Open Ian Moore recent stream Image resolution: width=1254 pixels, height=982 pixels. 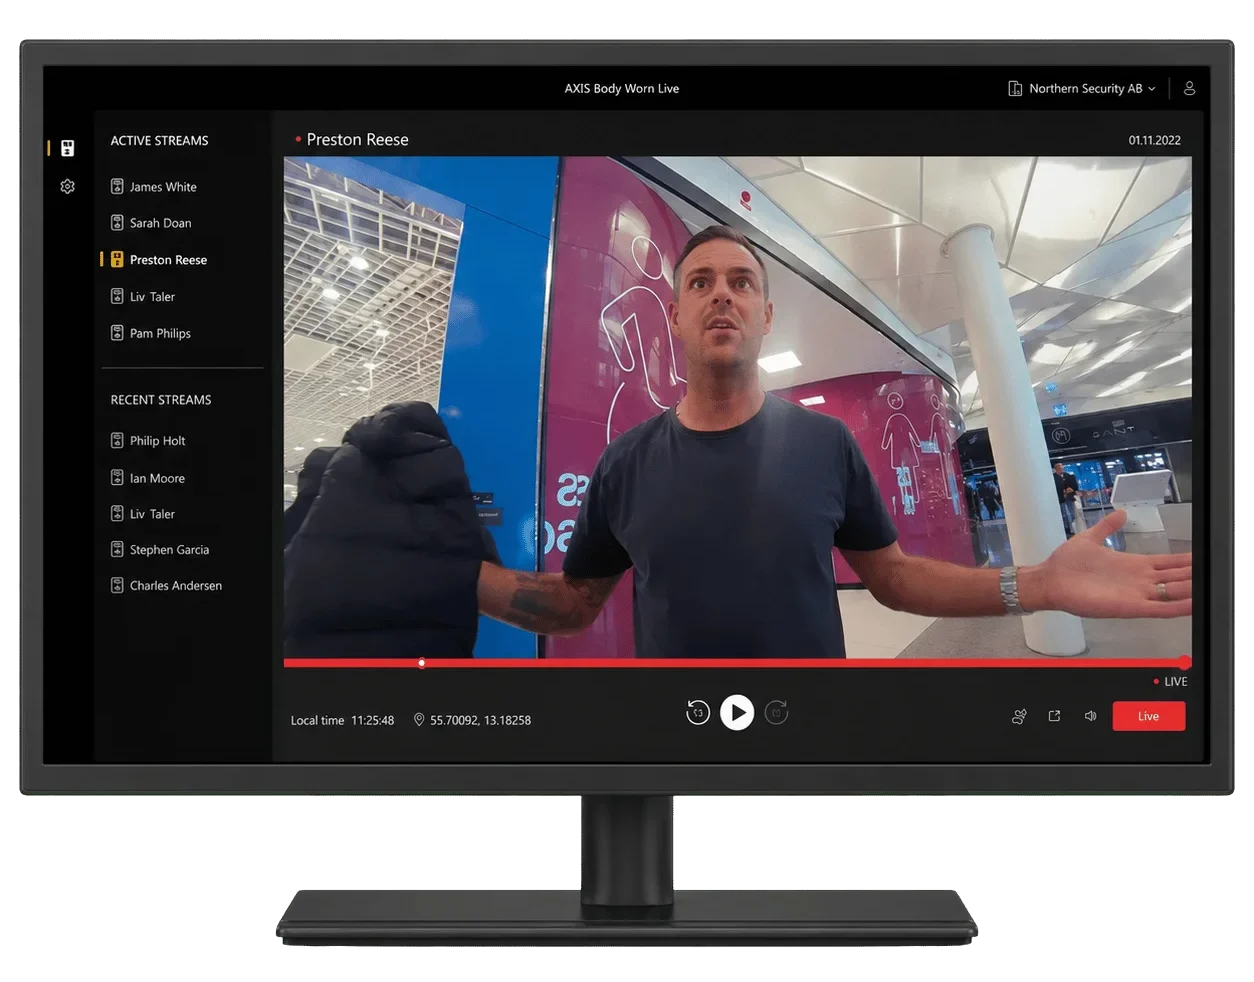point(157,478)
